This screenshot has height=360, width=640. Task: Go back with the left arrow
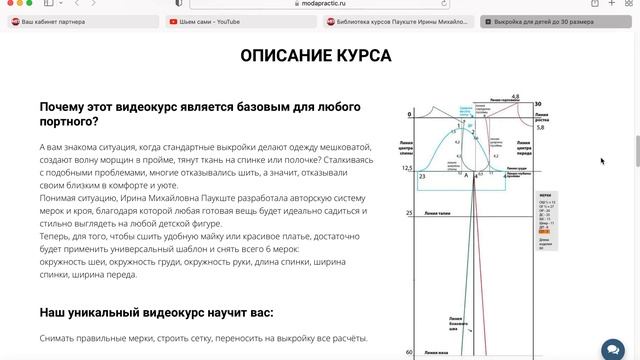pos(77,3)
